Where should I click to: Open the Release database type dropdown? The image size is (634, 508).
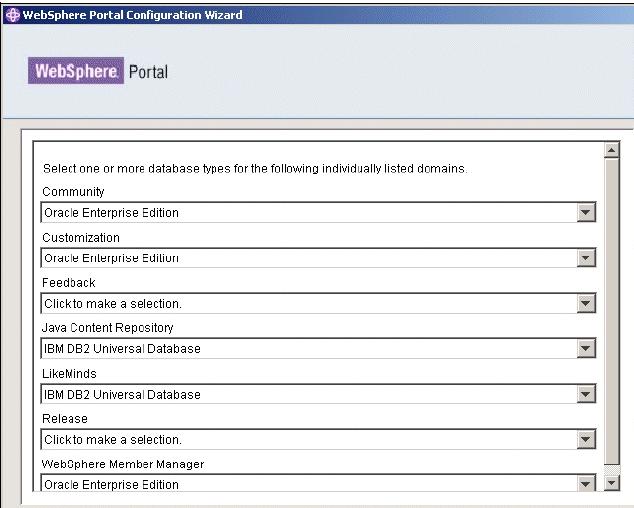click(x=318, y=439)
